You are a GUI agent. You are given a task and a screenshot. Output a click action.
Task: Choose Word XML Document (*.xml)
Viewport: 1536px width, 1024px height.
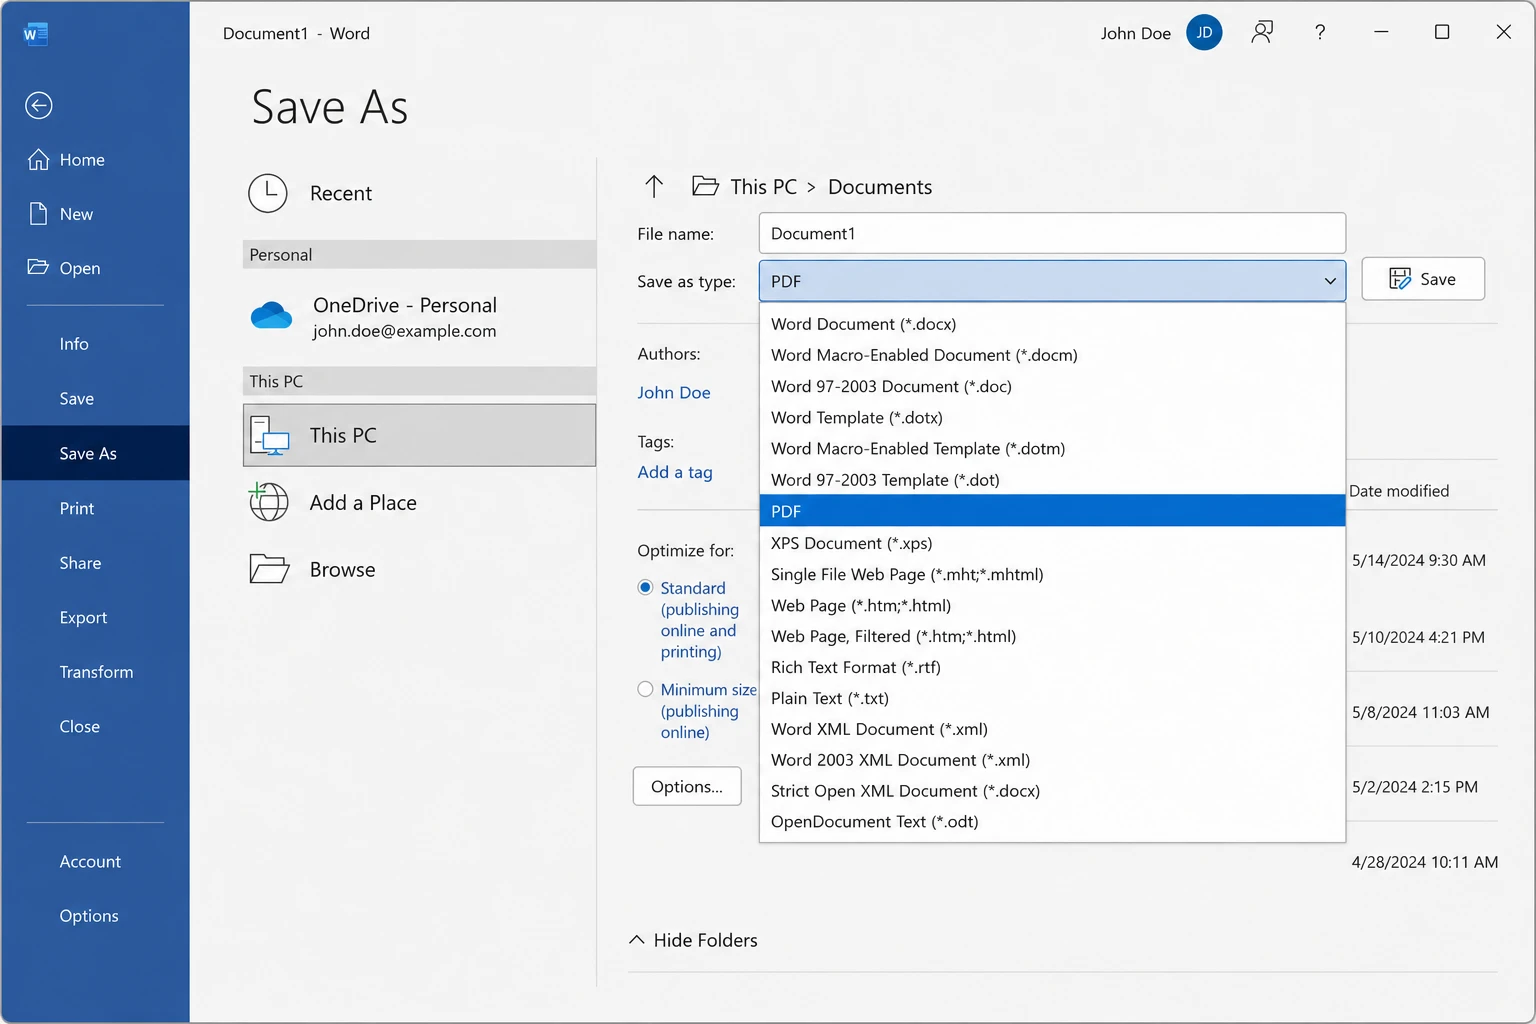(x=1052, y=729)
